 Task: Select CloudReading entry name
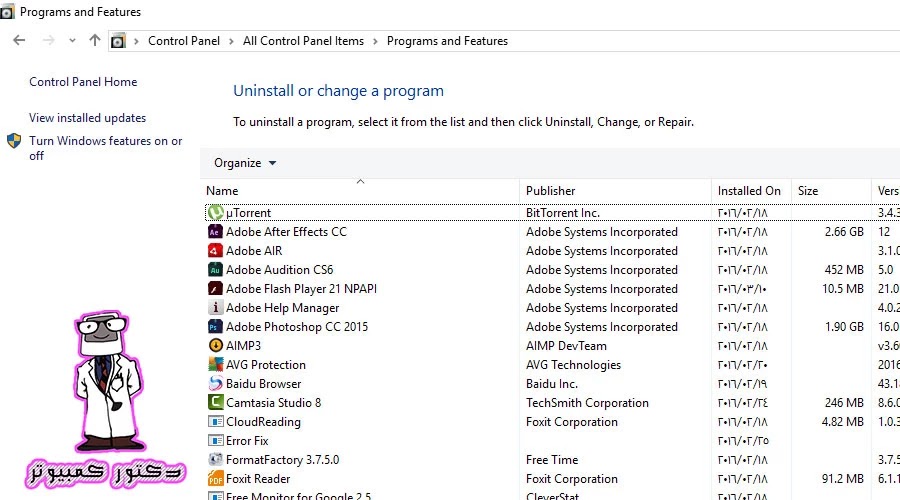pos(263,422)
